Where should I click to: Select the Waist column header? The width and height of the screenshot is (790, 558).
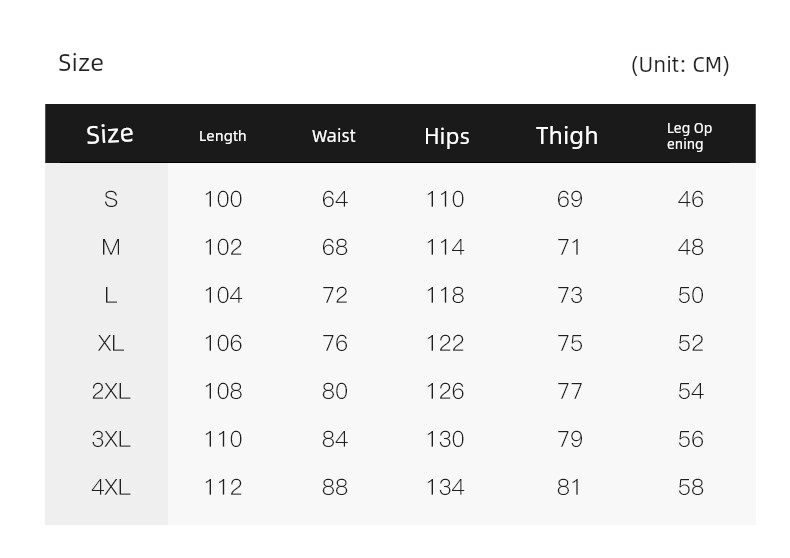click(x=334, y=136)
